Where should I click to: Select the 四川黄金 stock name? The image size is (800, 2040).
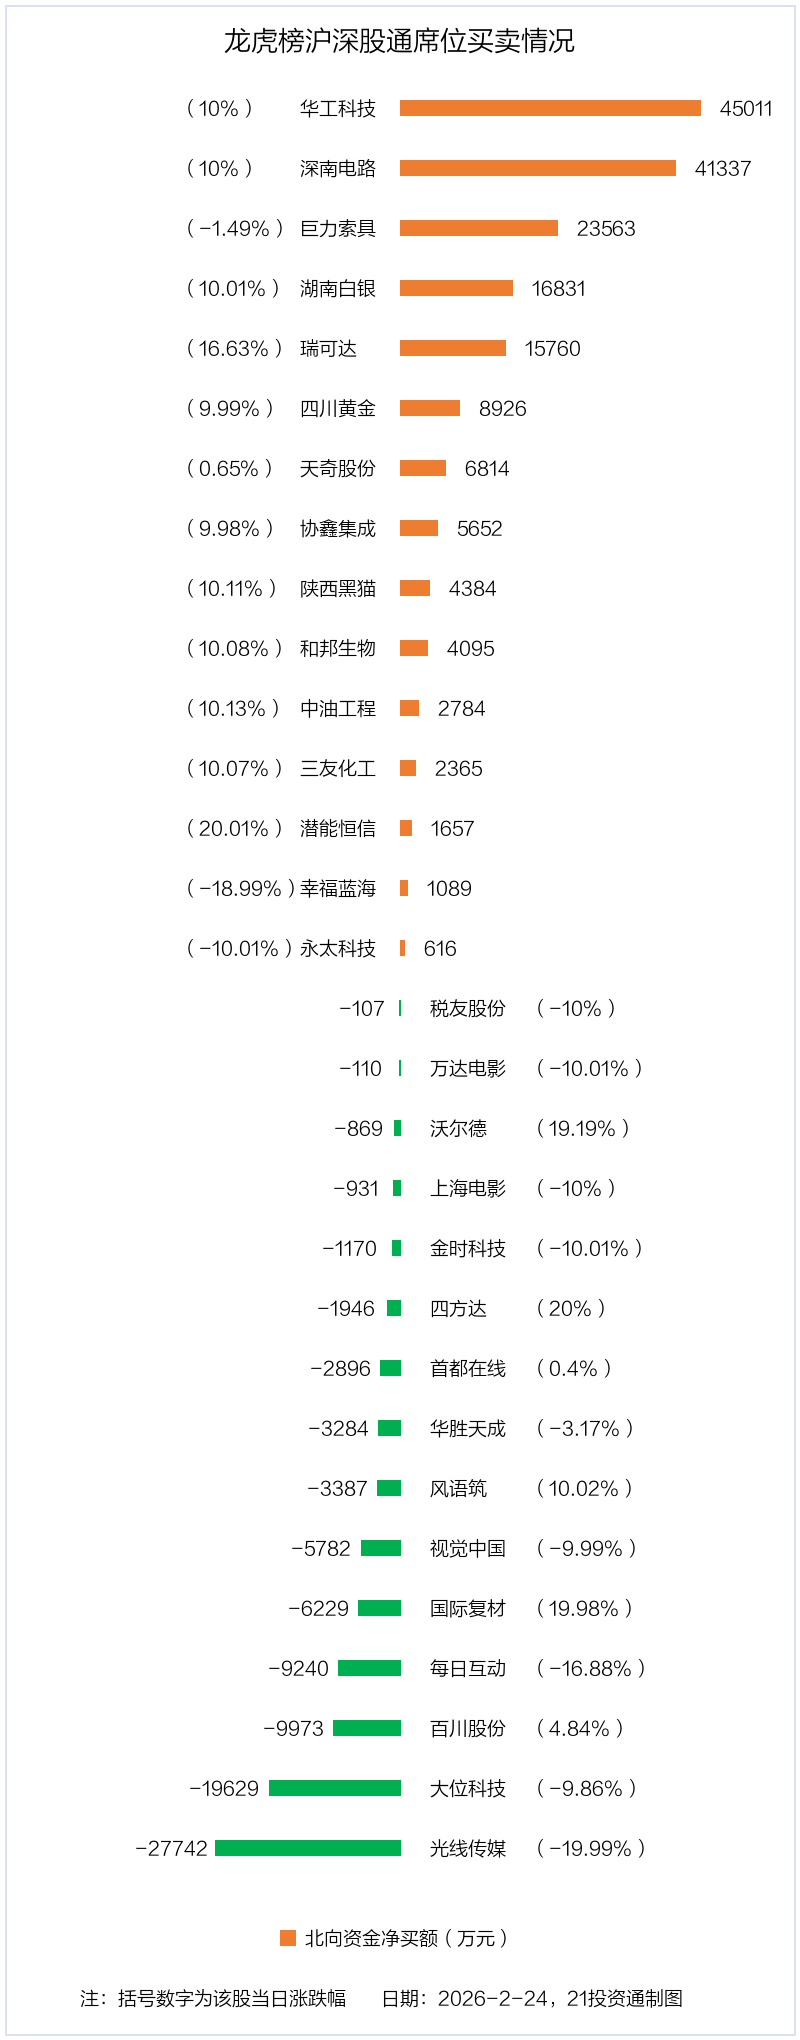tap(338, 408)
